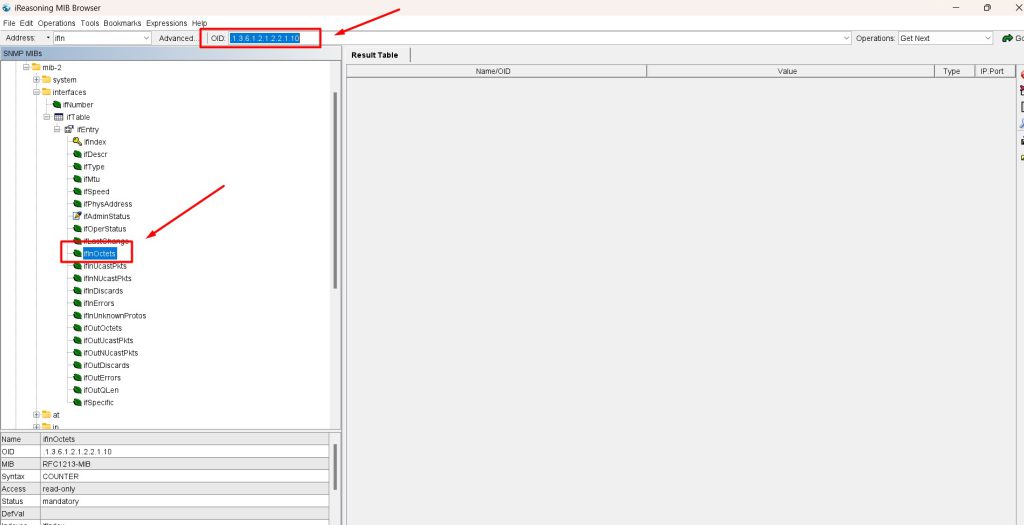Switch to the Result Table tab
The image size is (1024, 525).
[x=375, y=55]
